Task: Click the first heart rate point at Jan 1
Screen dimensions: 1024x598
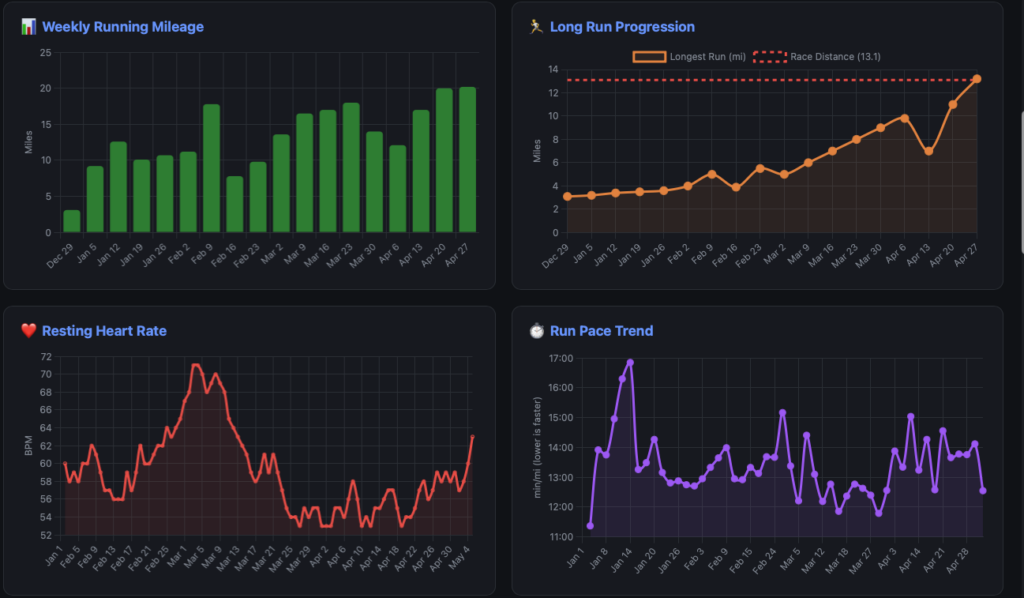Action: tap(65, 464)
